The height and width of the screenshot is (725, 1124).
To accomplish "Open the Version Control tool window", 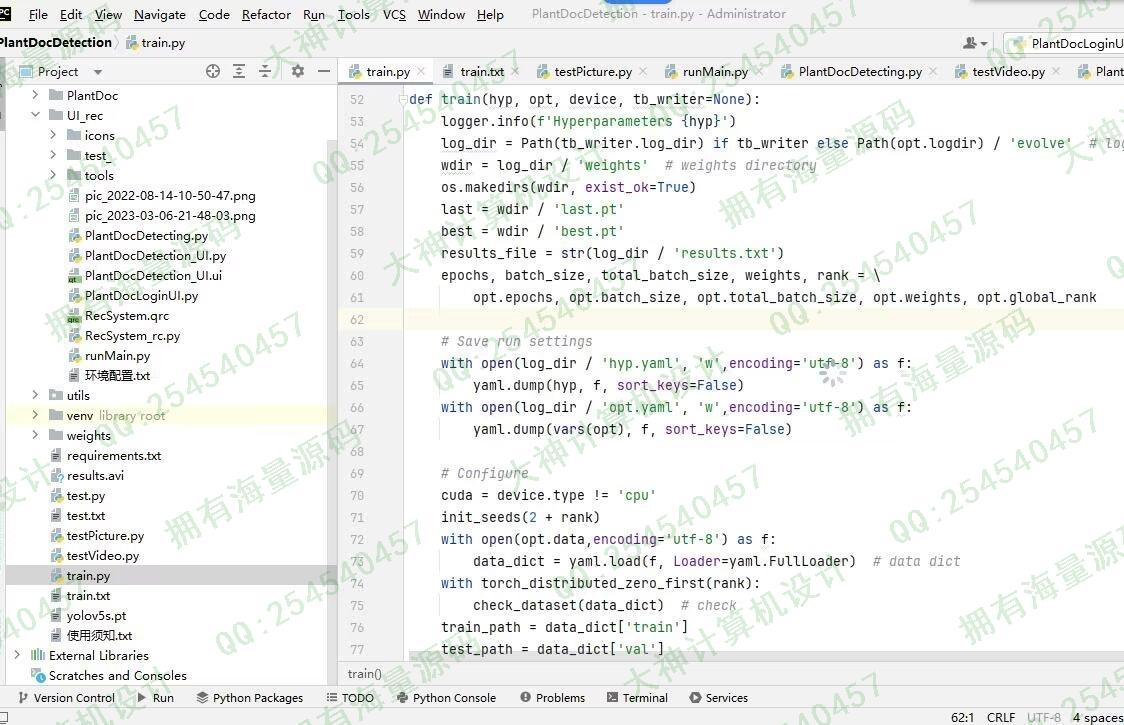I will [x=66, y=698].
